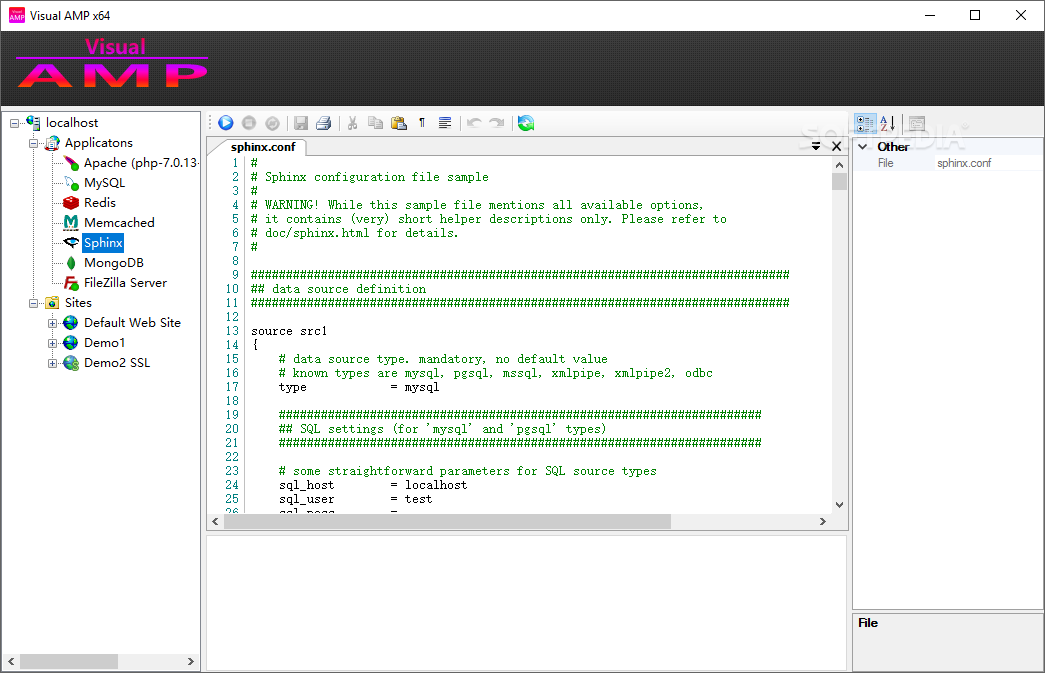
Task: Click the Restart service icon
Action: (x=272, y=123)
